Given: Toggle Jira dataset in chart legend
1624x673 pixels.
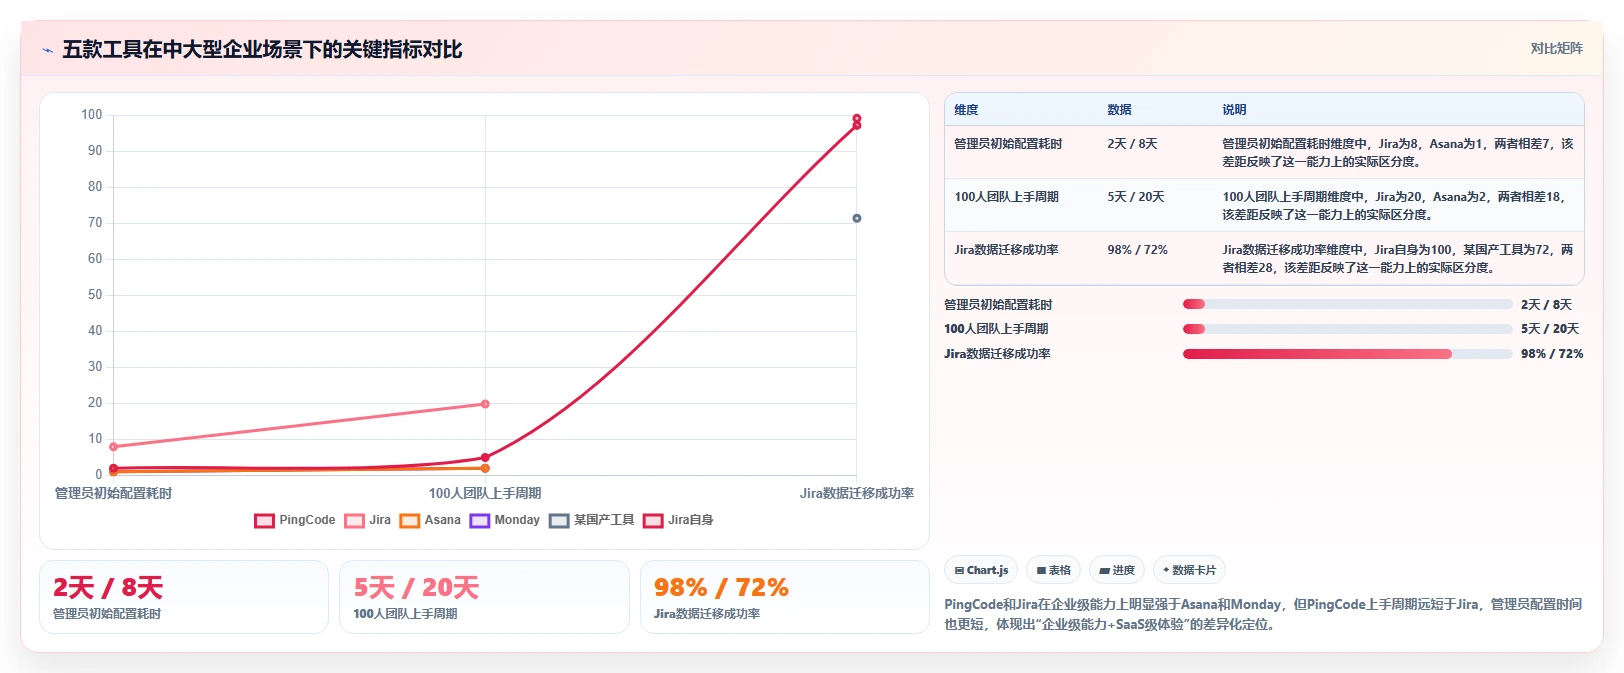Looking at the screenshot, I should (x=367, y=520).
